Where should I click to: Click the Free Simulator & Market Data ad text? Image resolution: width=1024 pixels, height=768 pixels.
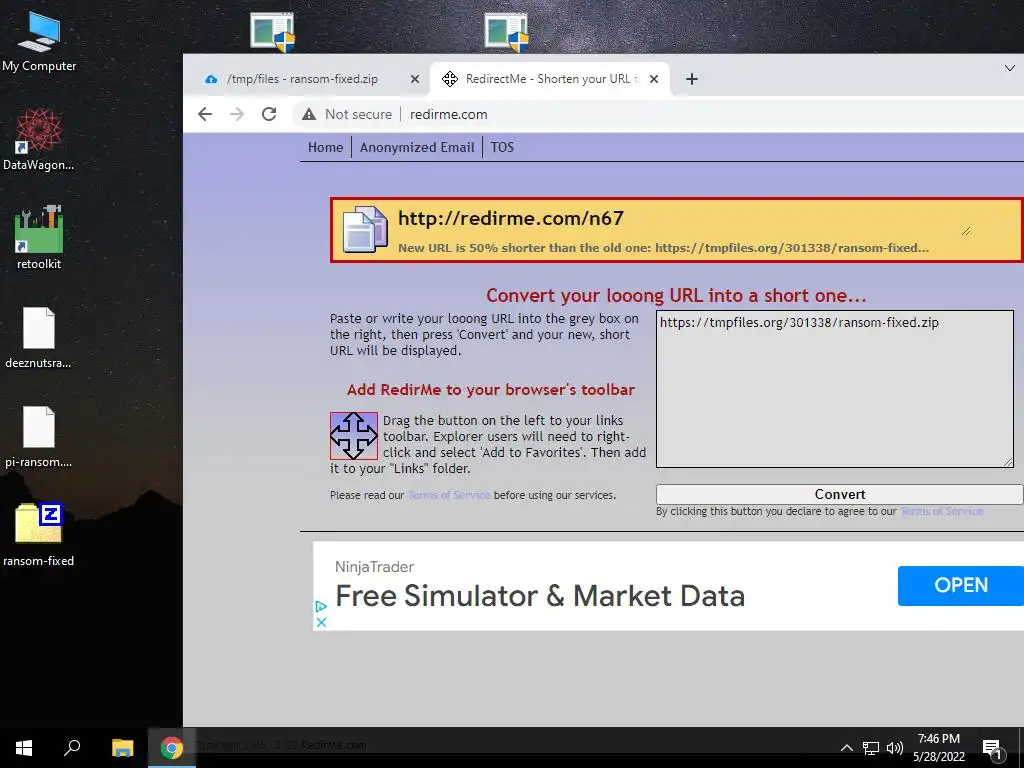tap(540, 596)
